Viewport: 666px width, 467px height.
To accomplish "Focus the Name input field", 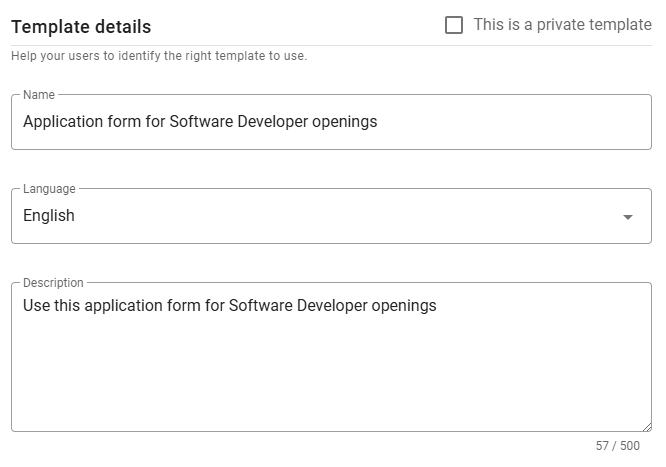I will [x=500, y=122].
